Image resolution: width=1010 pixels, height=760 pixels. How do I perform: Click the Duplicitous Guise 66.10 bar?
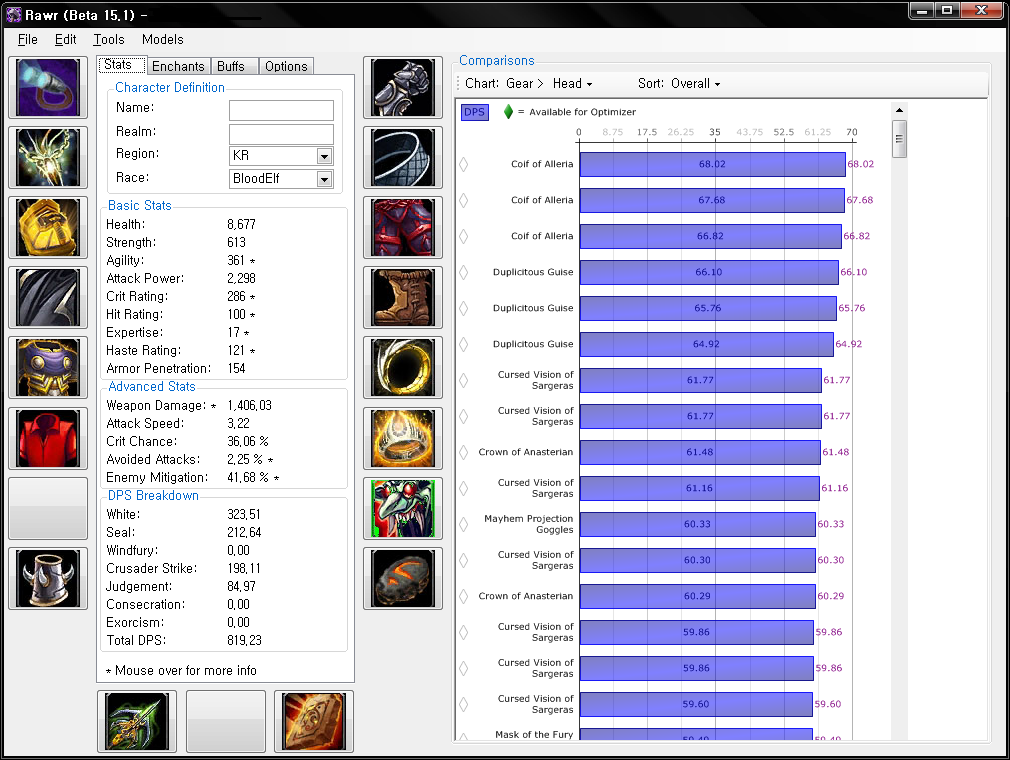(x=709, y=272)
